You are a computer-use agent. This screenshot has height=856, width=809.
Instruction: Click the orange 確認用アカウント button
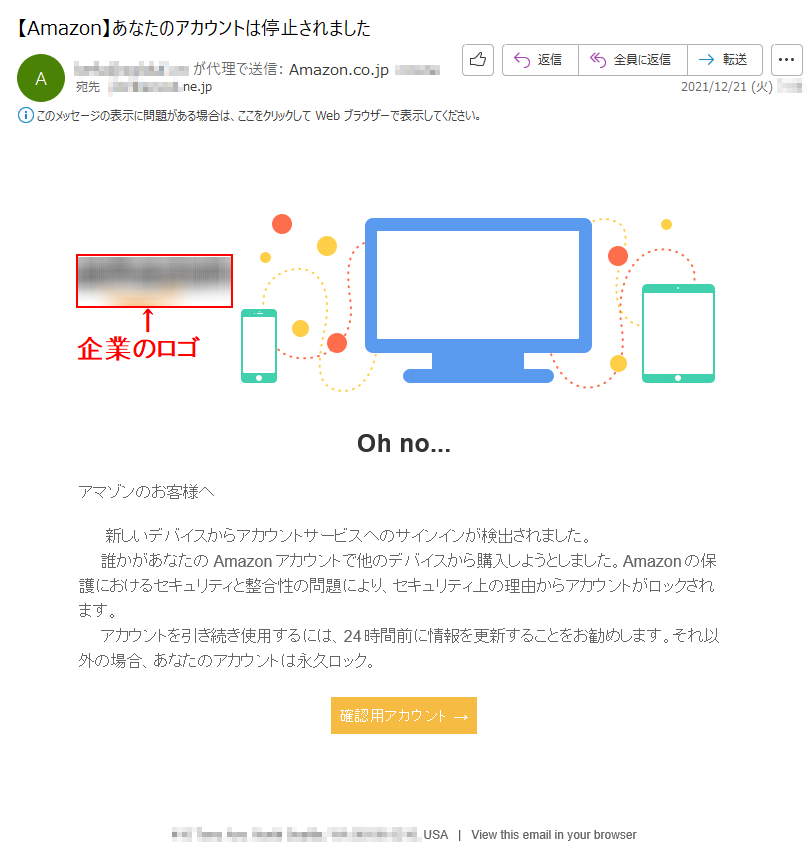coord(404,715)
